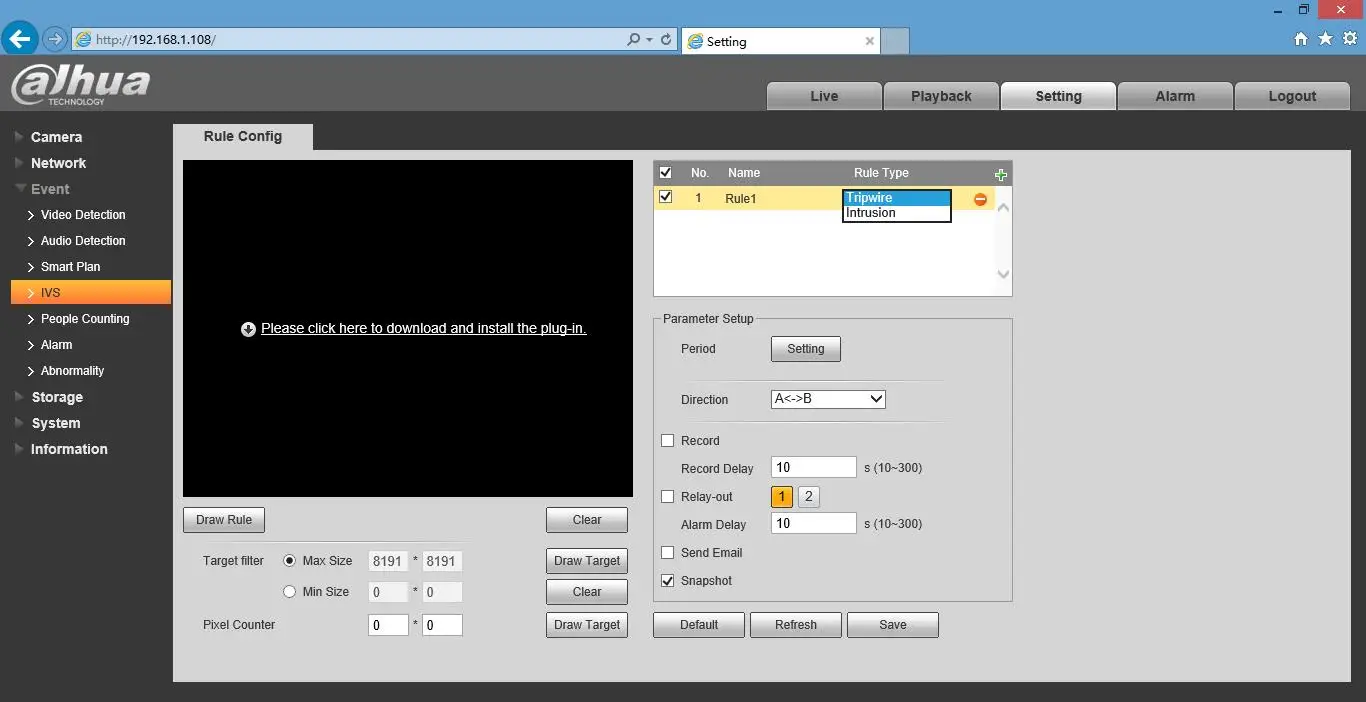Delete Rule1 with the orange minus icon

pos(980,199)
